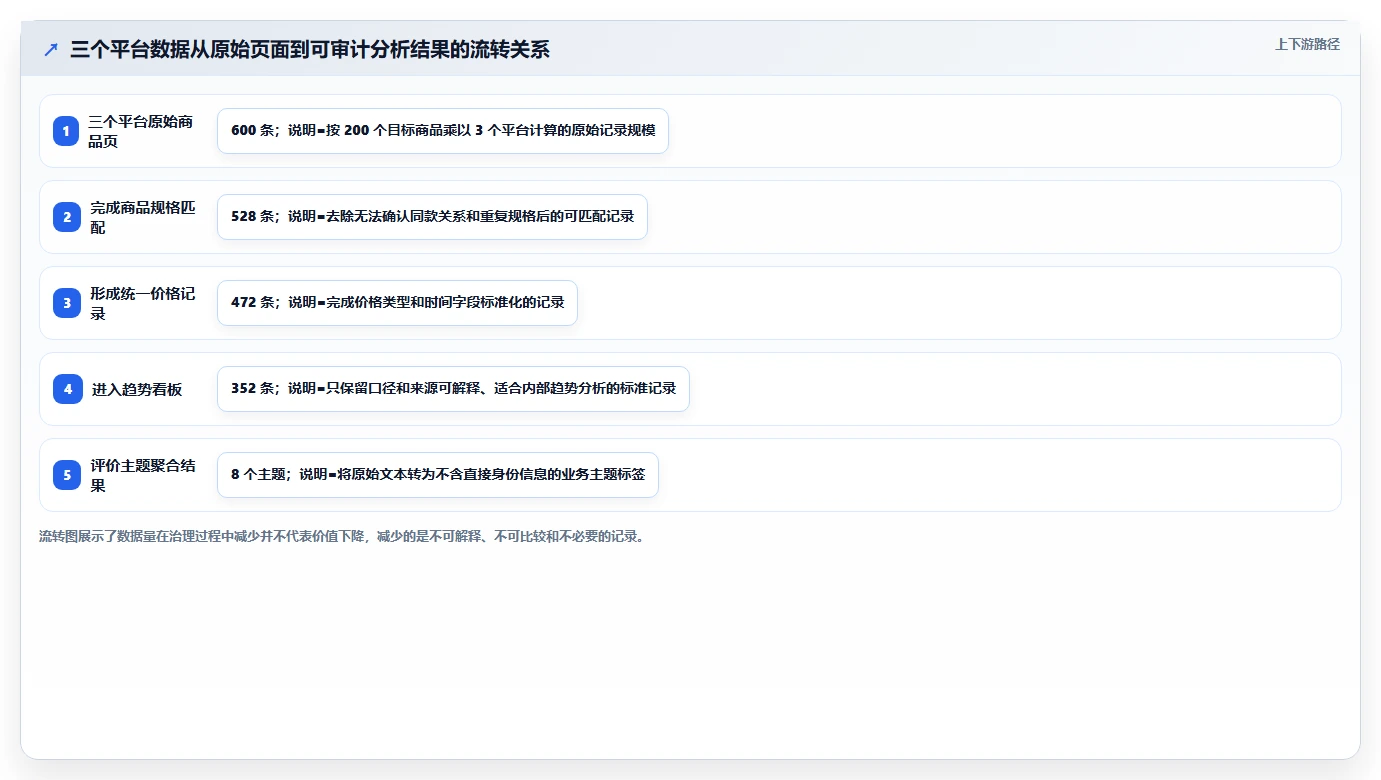Image resolution: width=1381 pixels, height=780 pixels.
Task: Click the arrow icon beside the title
Action: (51, 49)
